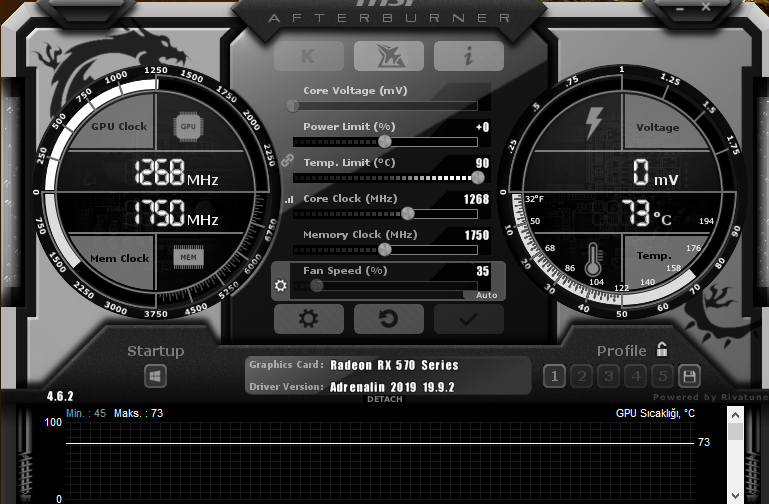Click the Maks. : 73 graph statistic
This screenshot has height=504, width=769.
click(x=138, y=413)
